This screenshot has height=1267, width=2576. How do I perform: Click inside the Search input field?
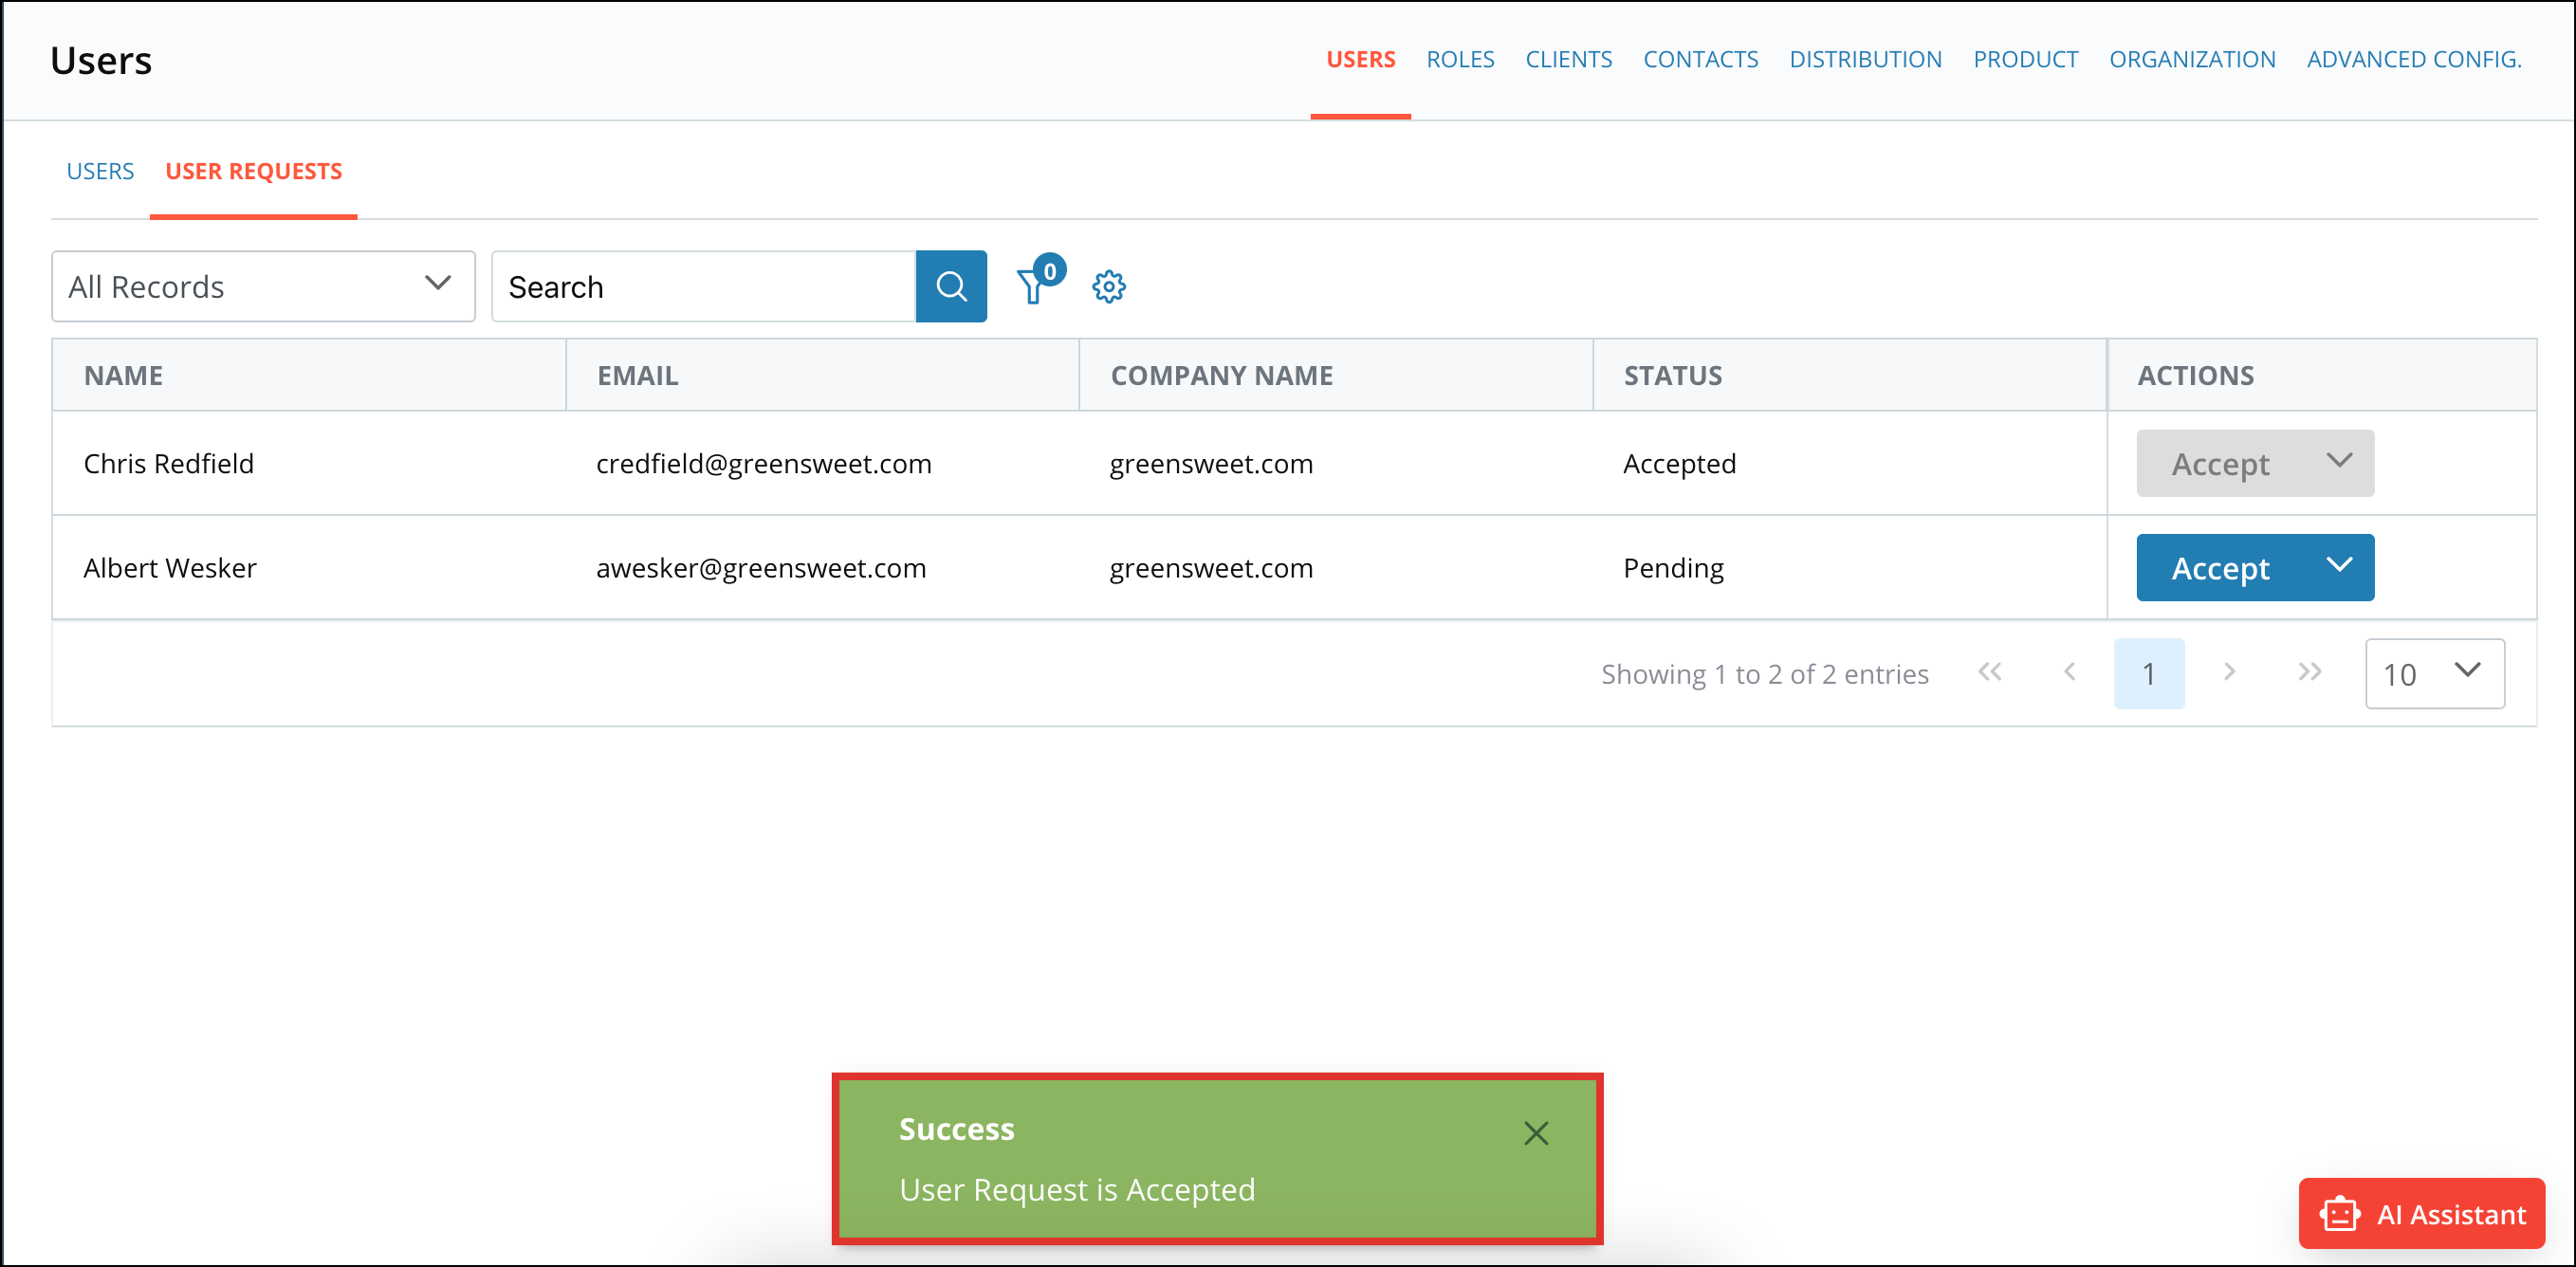click(700, 286)
